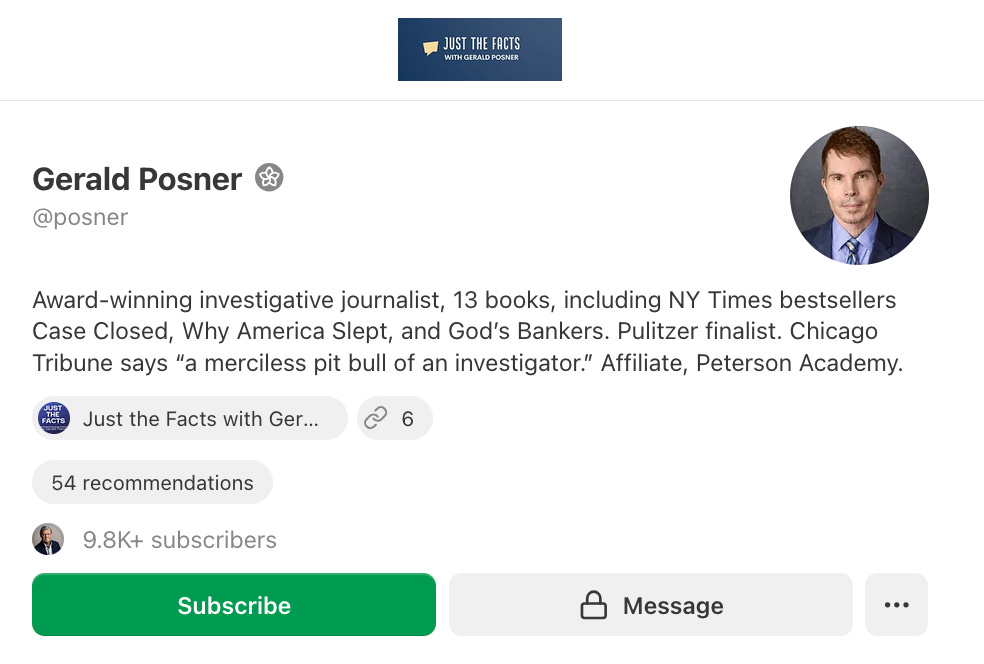The width and height of the screenshot is (984, 664).
Task: Click the profile bio text
Action: [468, 331]
